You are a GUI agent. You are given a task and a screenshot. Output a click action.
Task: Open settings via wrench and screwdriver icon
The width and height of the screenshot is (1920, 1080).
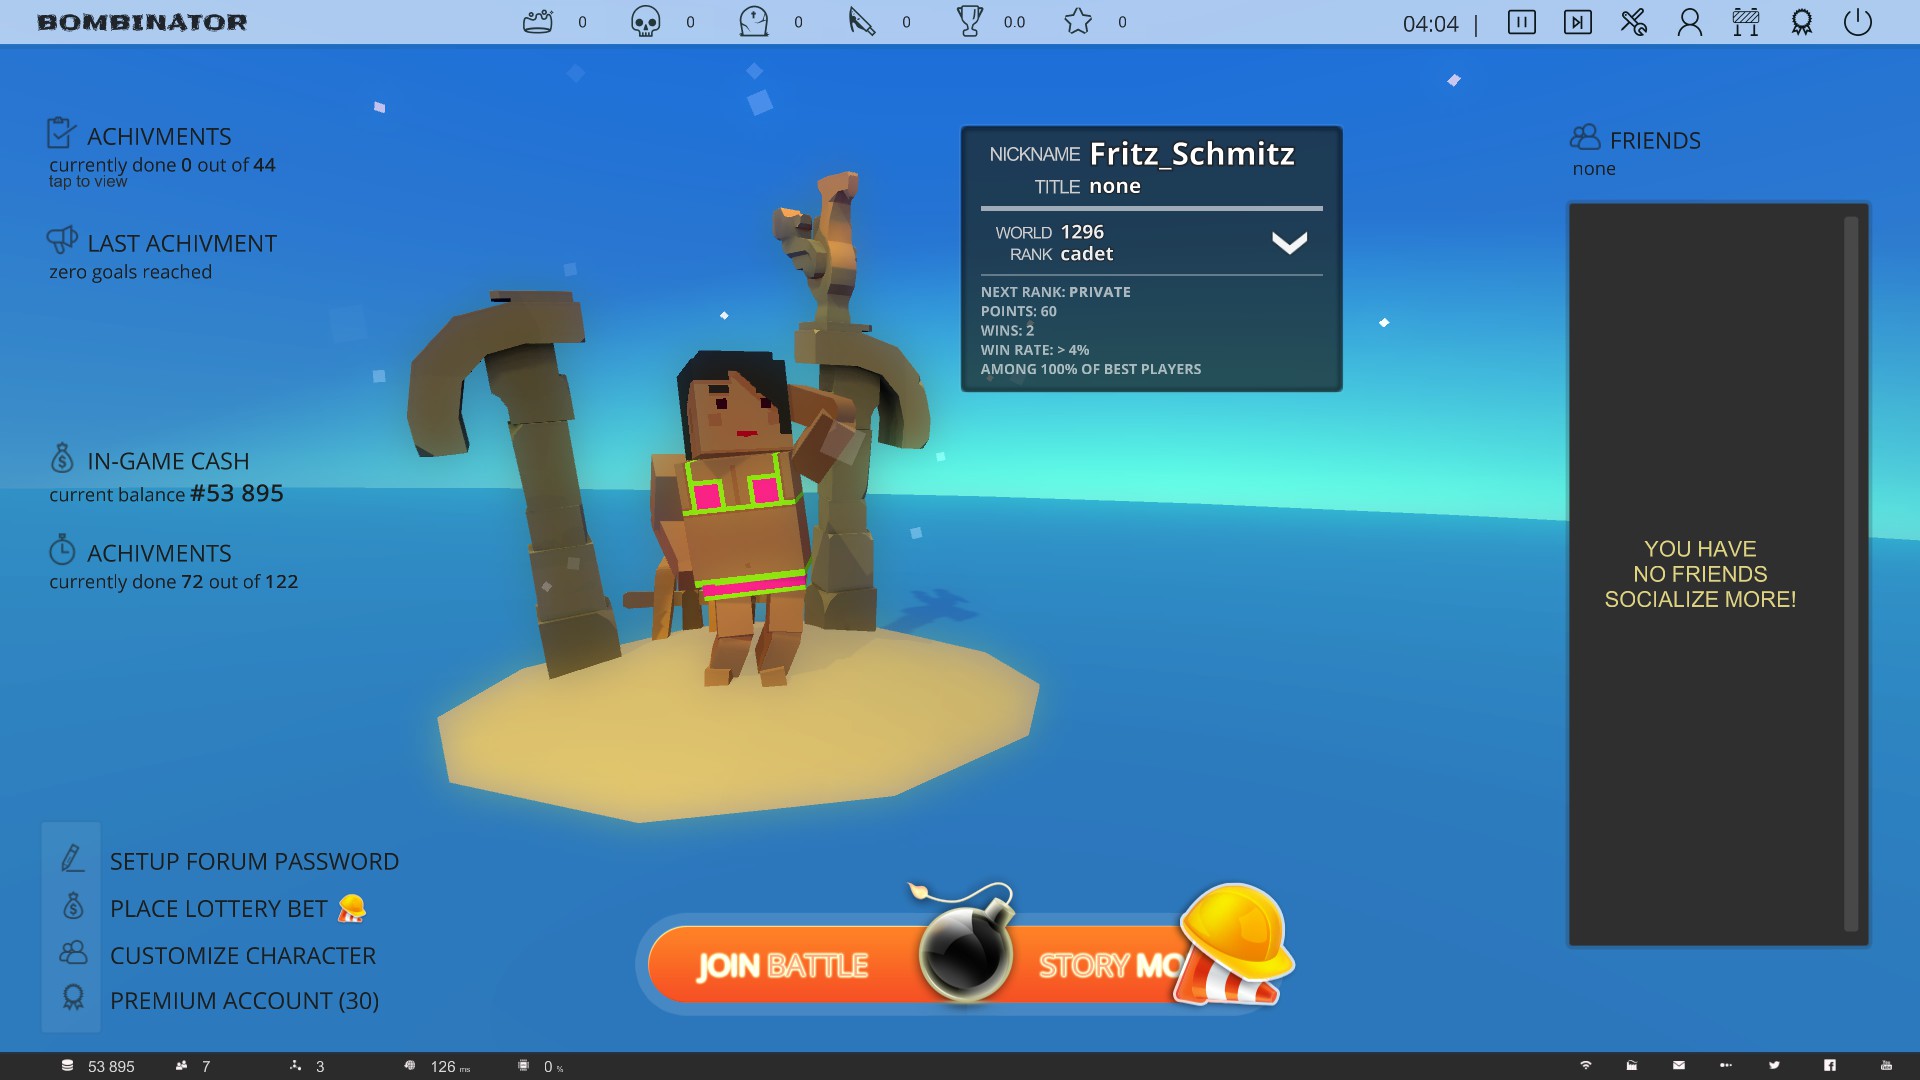[1633, 22]
